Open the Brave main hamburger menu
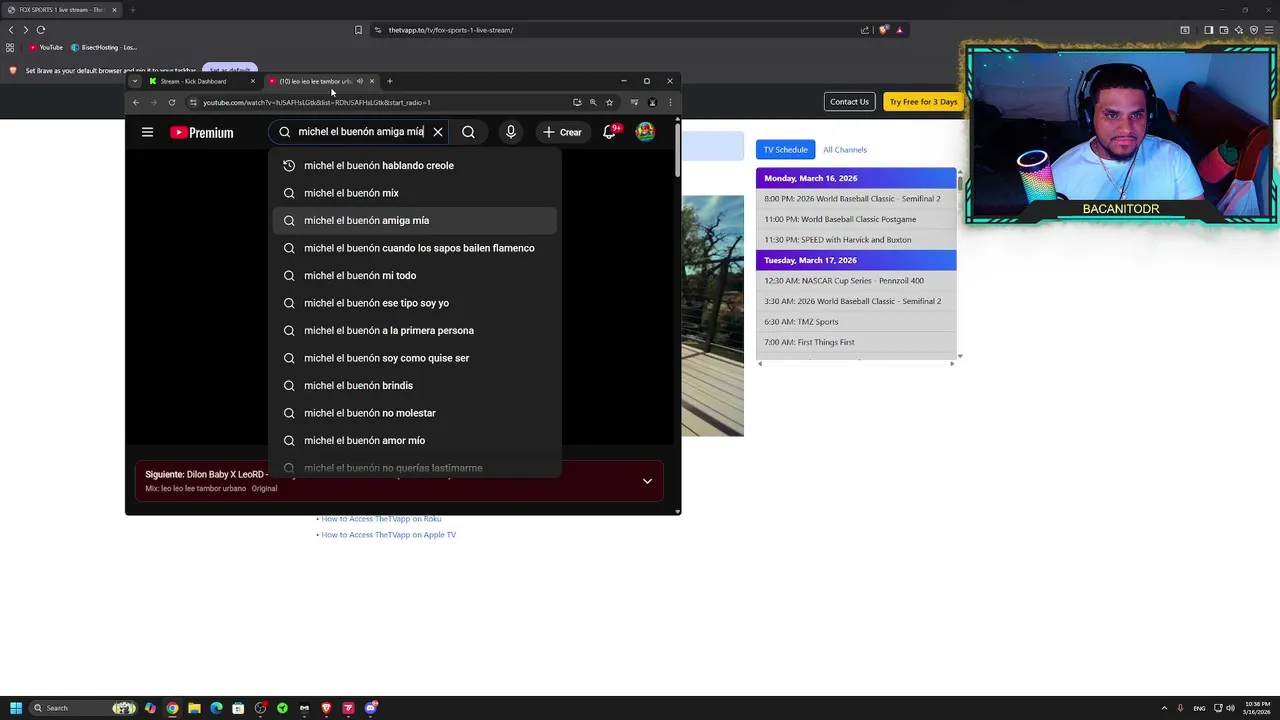1280x720 pixels. click(1270, 30)
